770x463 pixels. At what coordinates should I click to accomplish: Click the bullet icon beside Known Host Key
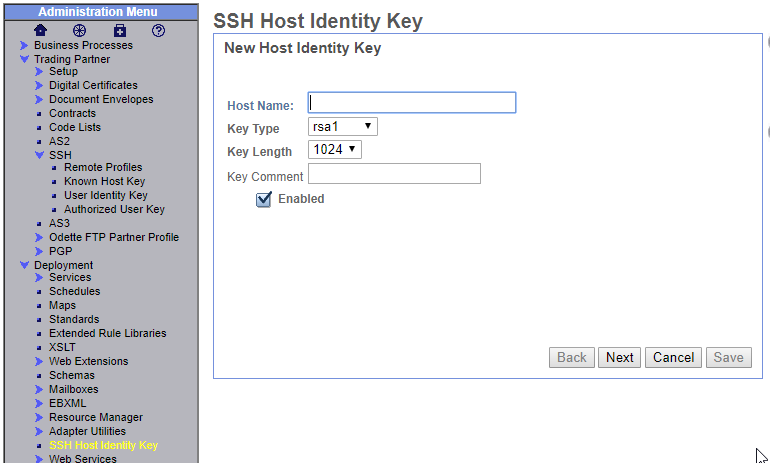click(54, 182)
